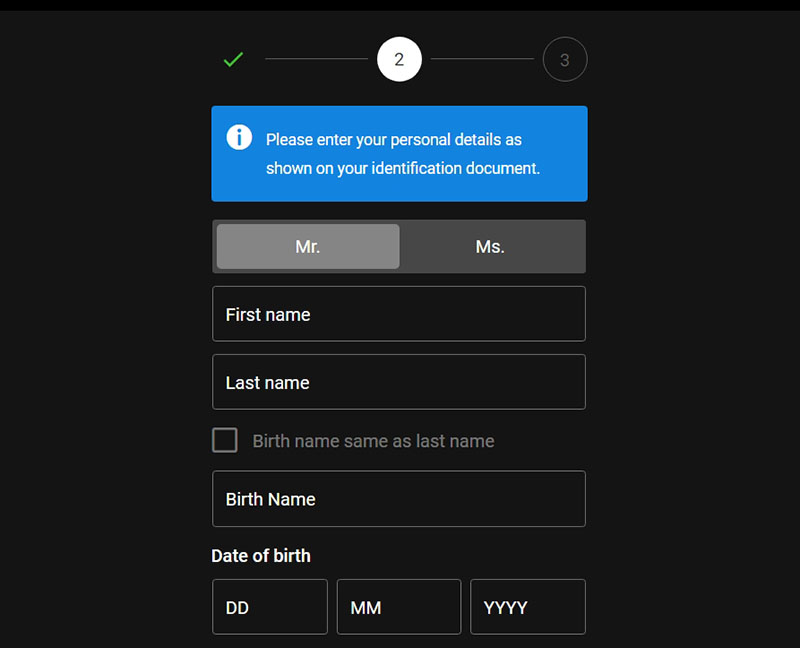Image resolution: width=800 pixels, height=648 pixels.
Task: Click the 'Birth name same as last name' label
Action: 373,441
